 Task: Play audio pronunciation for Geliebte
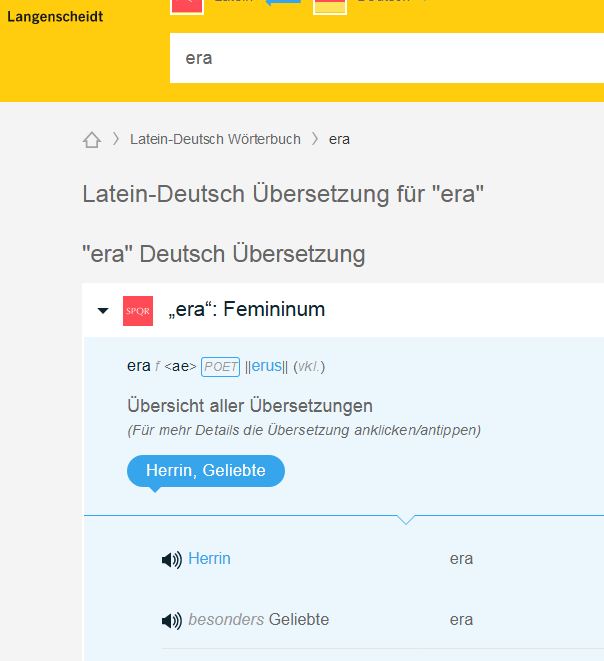171,621
